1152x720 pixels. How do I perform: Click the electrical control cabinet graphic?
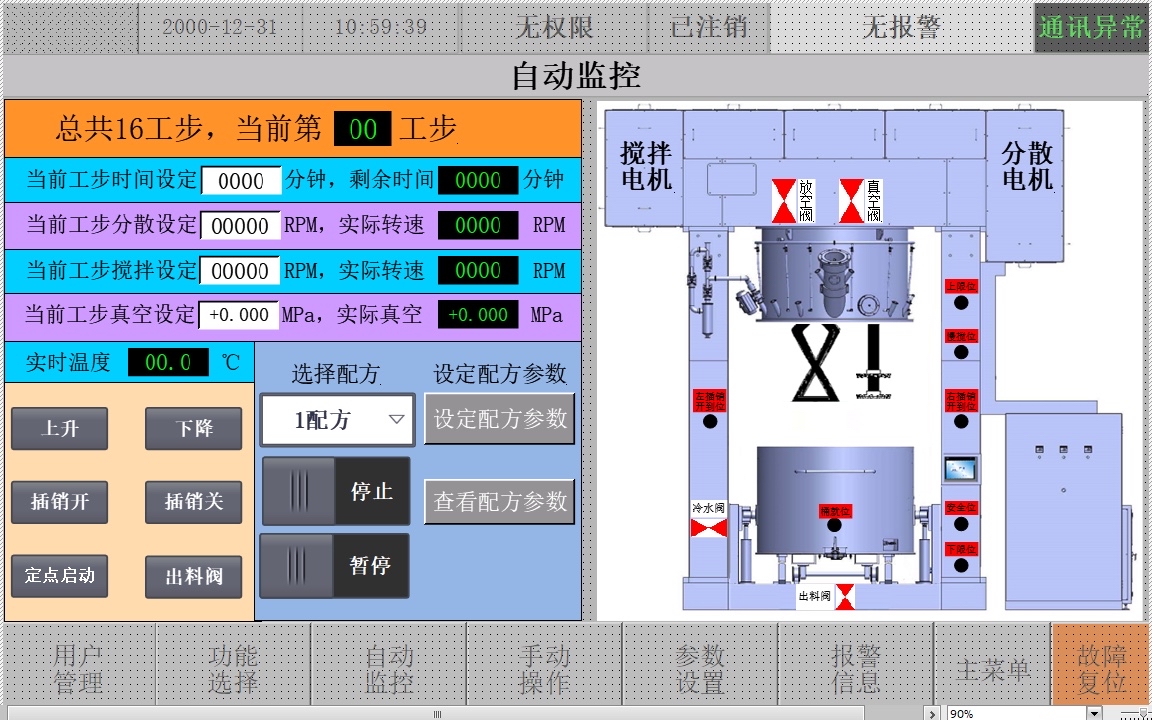[x=1063, y=511]
